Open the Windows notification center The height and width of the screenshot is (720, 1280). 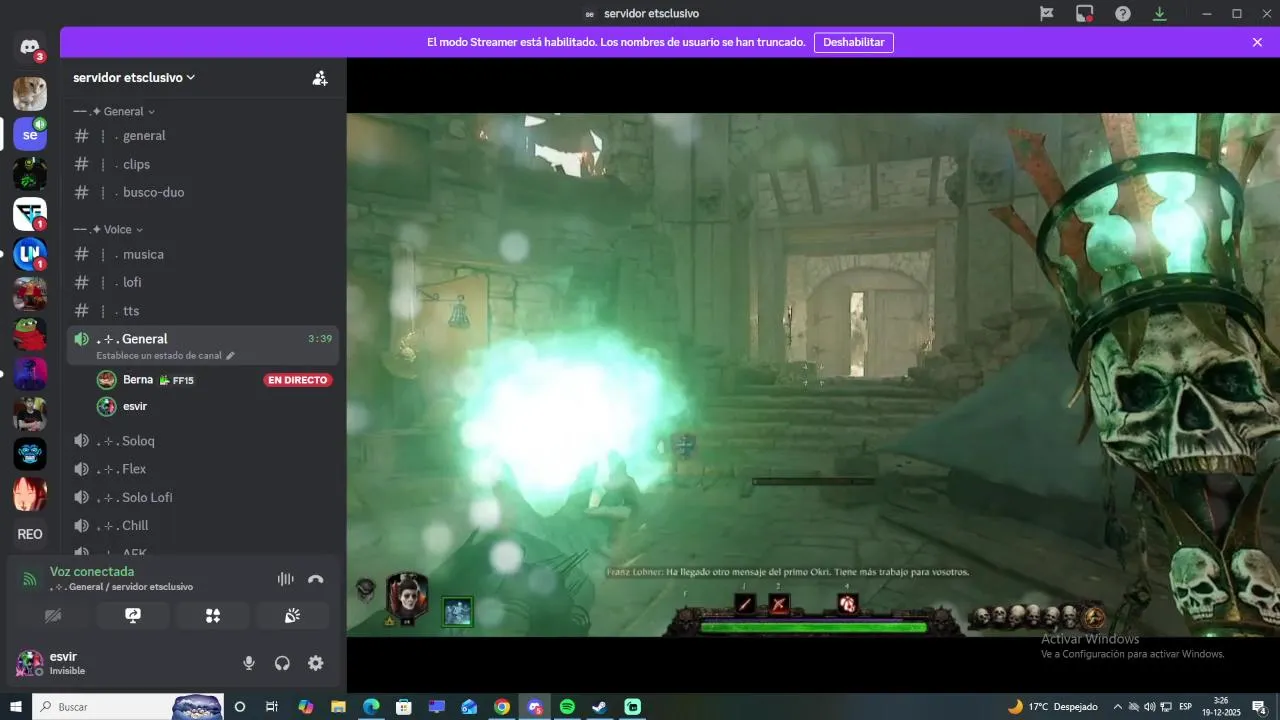coord(1259,707)
